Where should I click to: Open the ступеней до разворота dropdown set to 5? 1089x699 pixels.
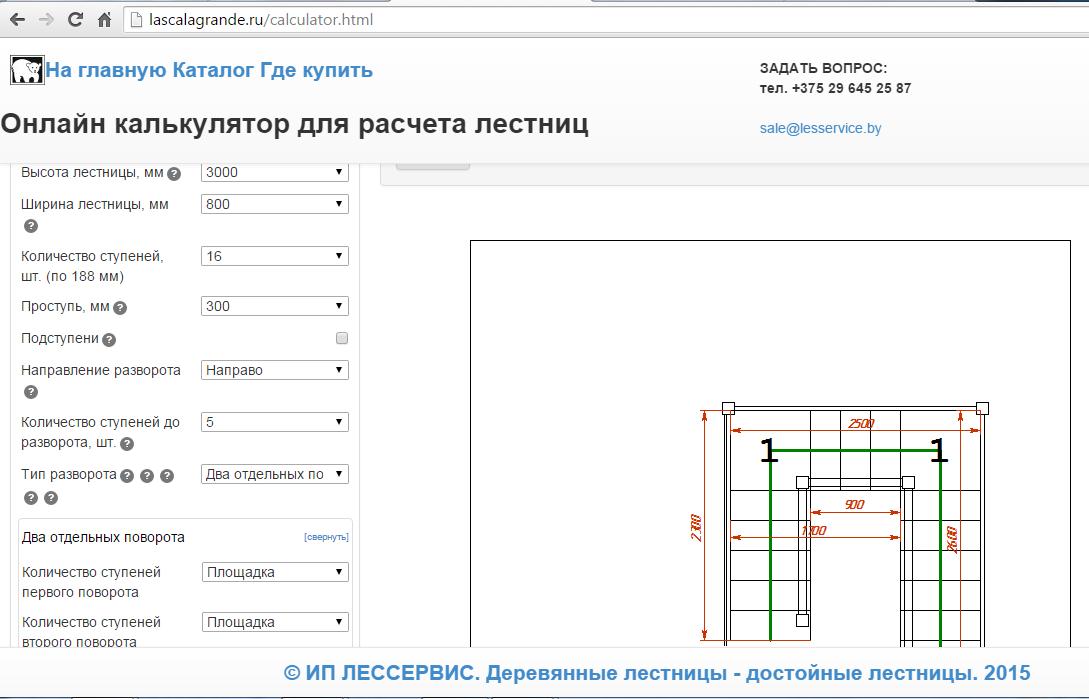coord(275,422)
